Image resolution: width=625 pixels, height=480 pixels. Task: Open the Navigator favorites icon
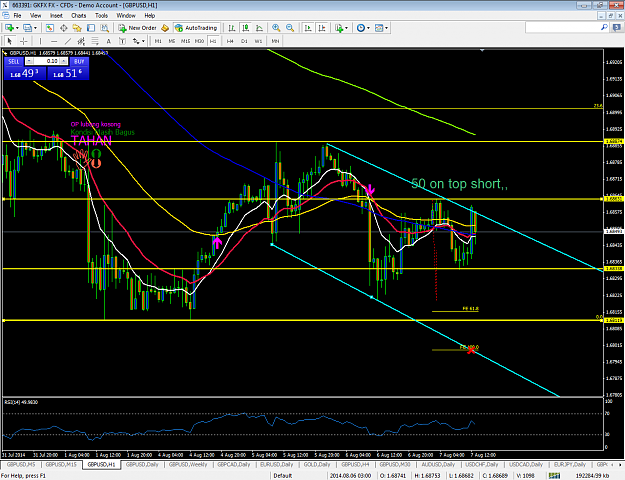(x=77, y=28)
